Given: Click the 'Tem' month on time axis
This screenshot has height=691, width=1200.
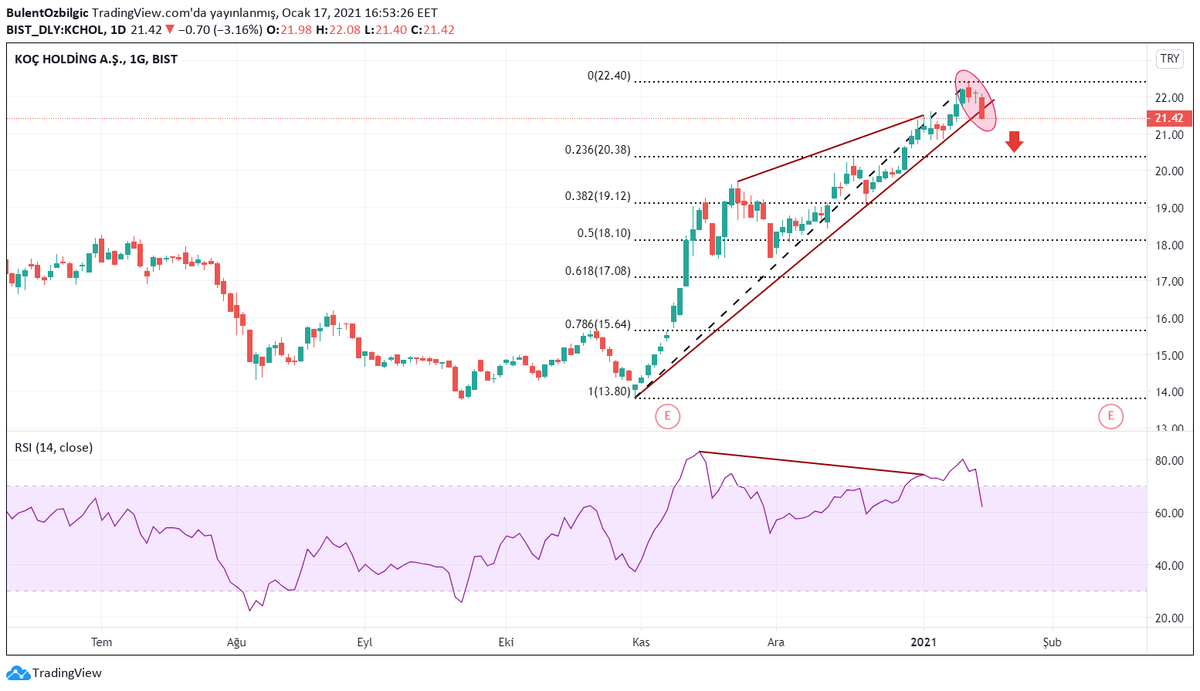Looking at the screenshot, I should click(102, 642).
